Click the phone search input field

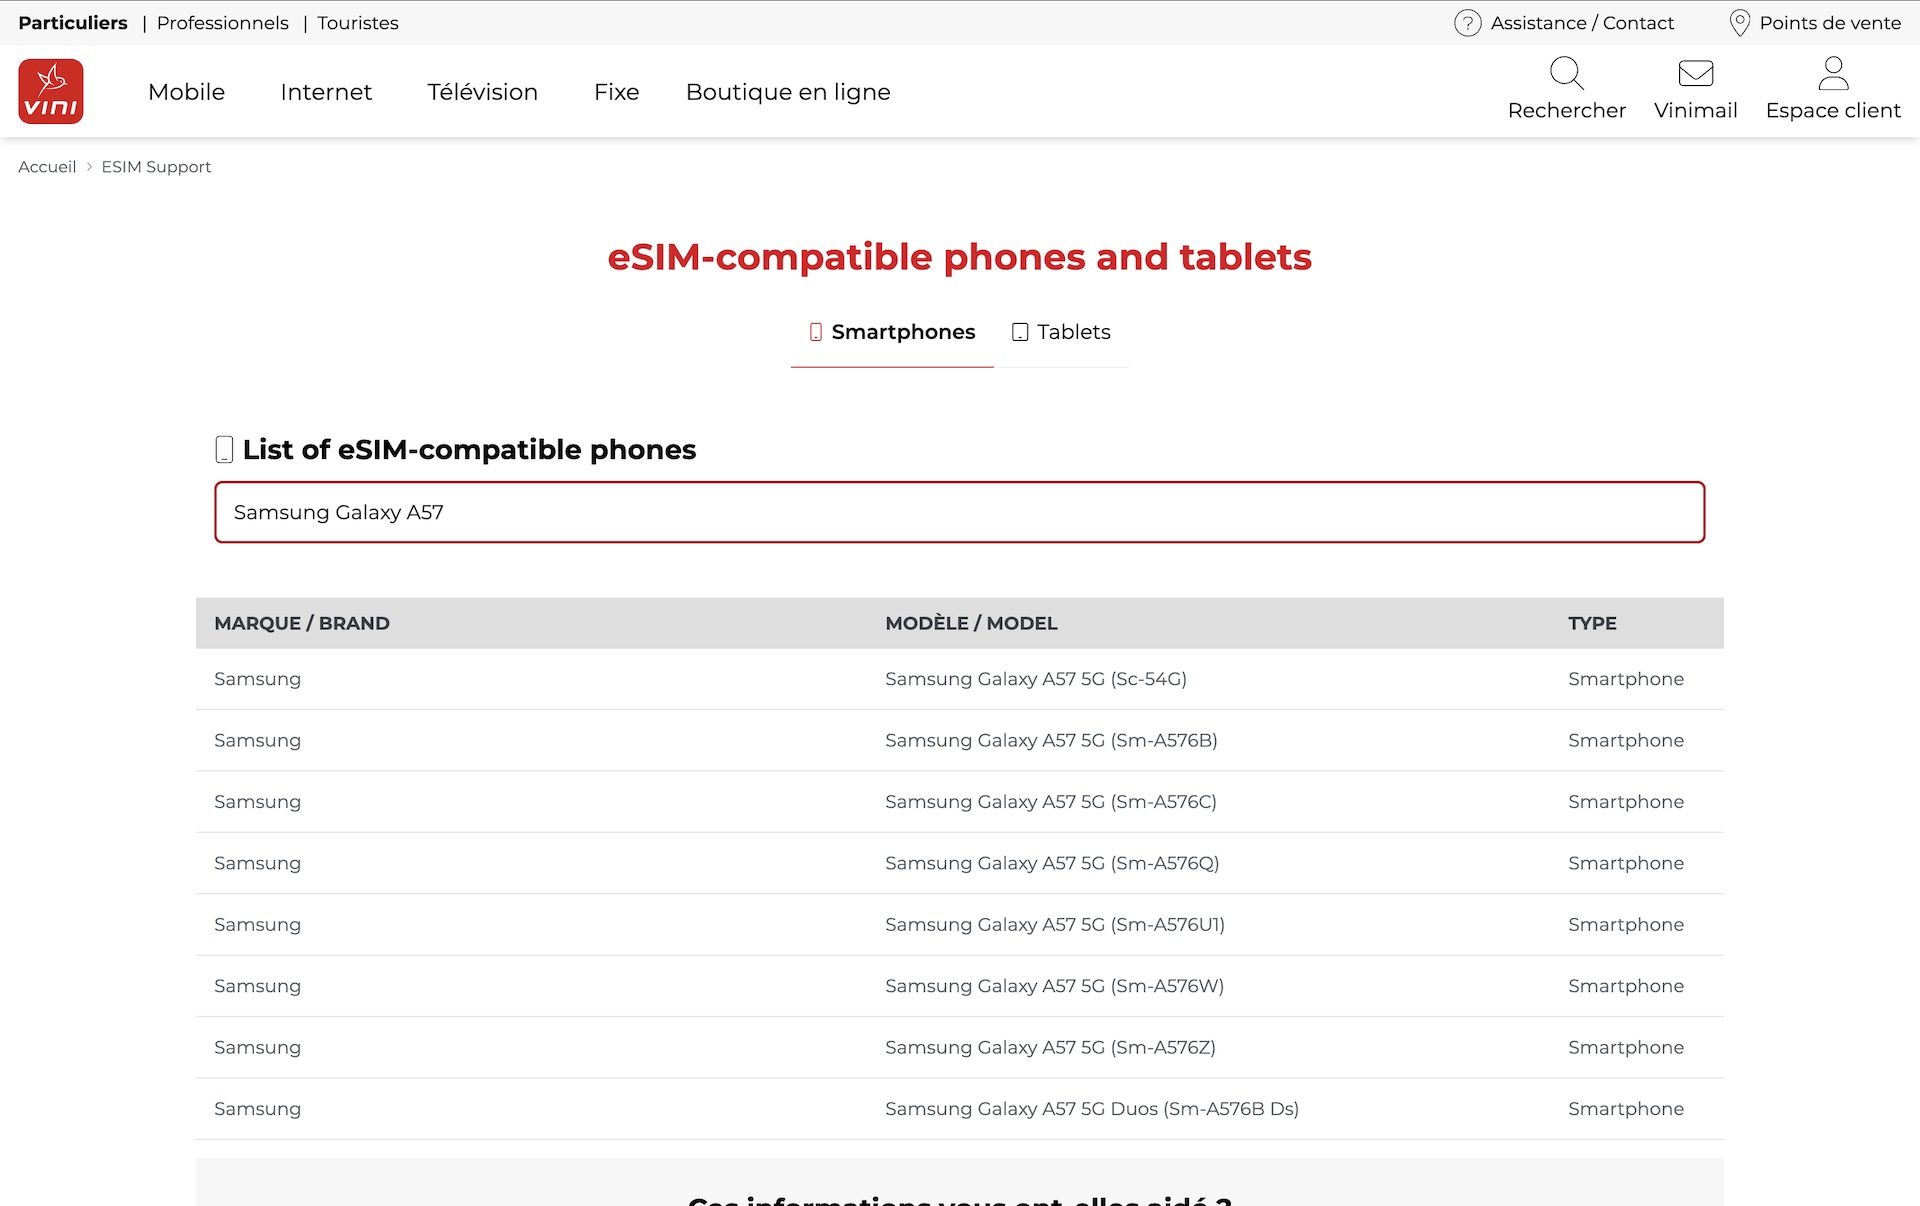click(x=958, y=512)
